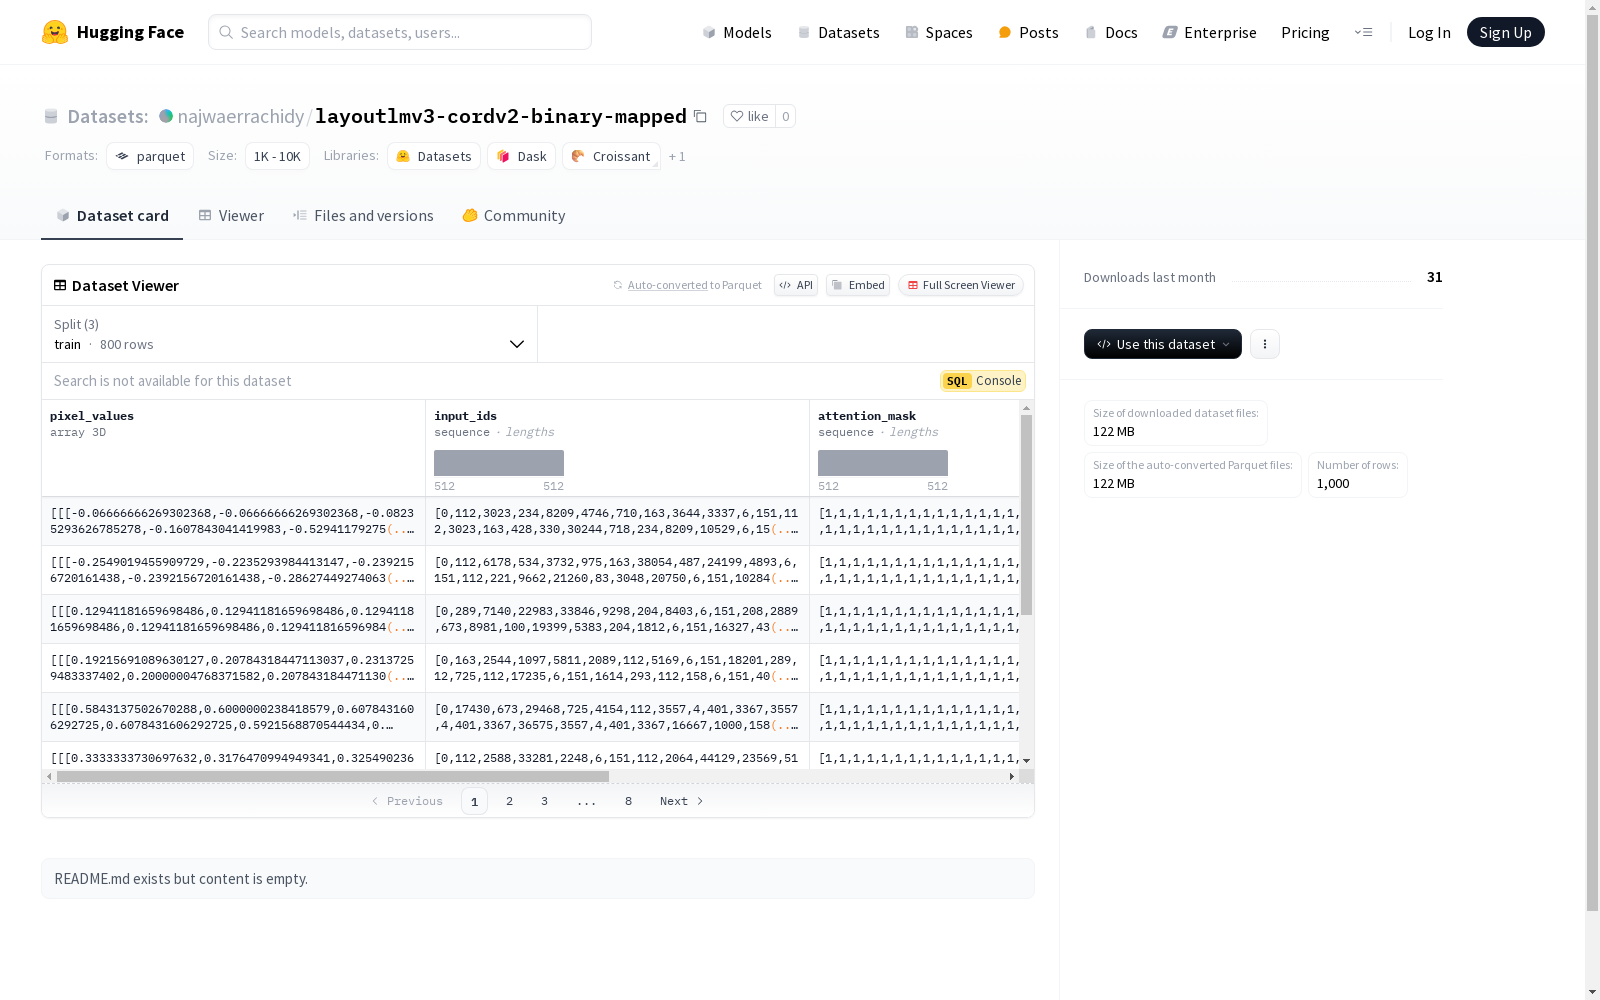This screenshot has height=1000, width=1600.
Task: Select the parquet format tag
Action: (x=150, y=156)
